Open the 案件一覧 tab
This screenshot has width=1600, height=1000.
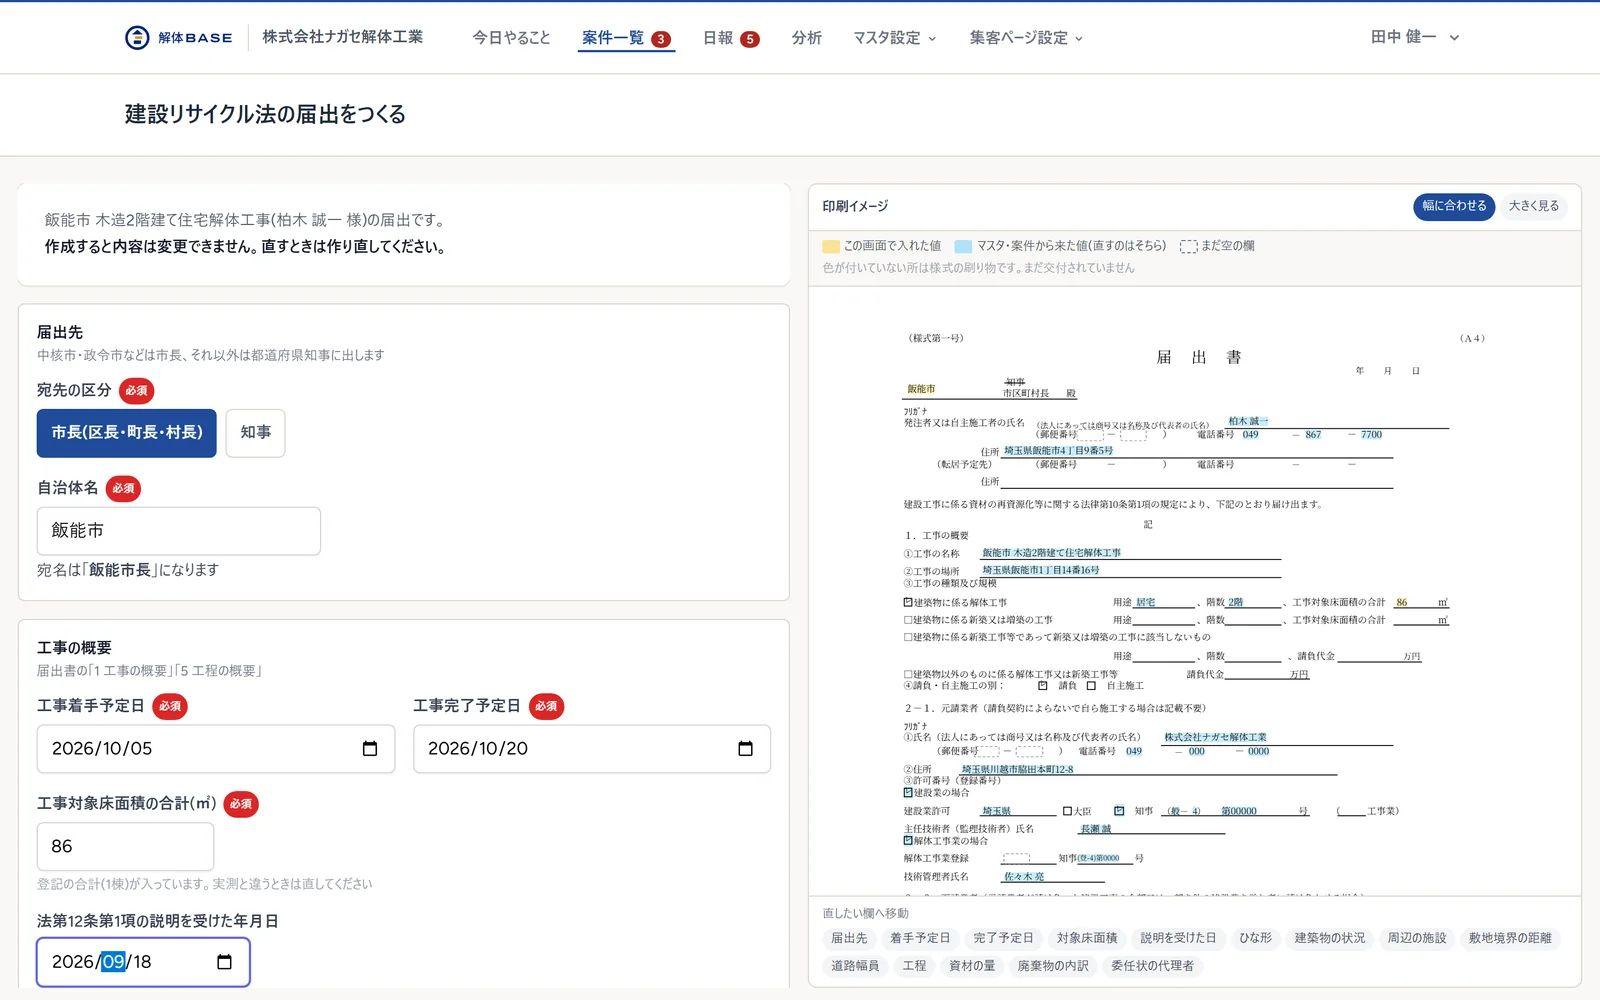[x=626, y=38]
